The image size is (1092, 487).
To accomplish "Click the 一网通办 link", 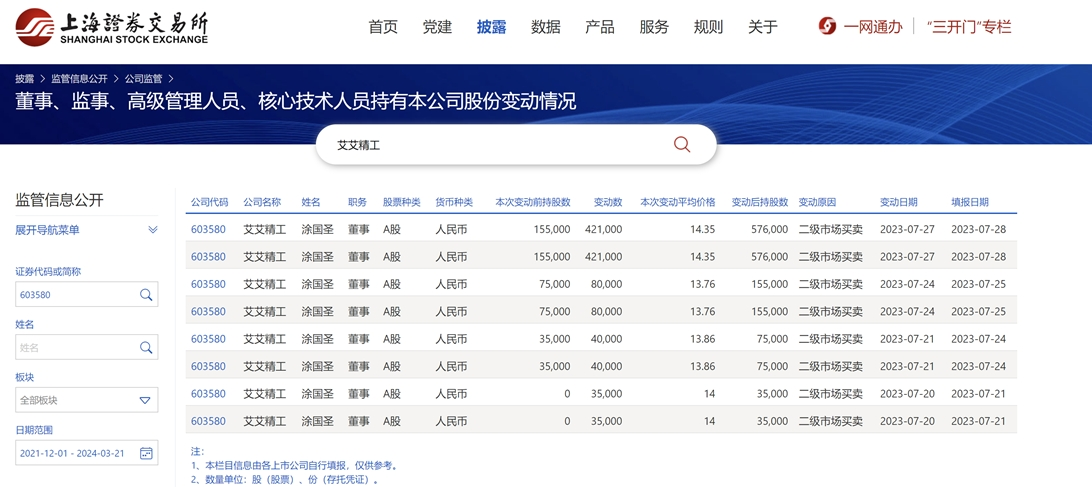I will pyautogui.click(x=873, y=27).
